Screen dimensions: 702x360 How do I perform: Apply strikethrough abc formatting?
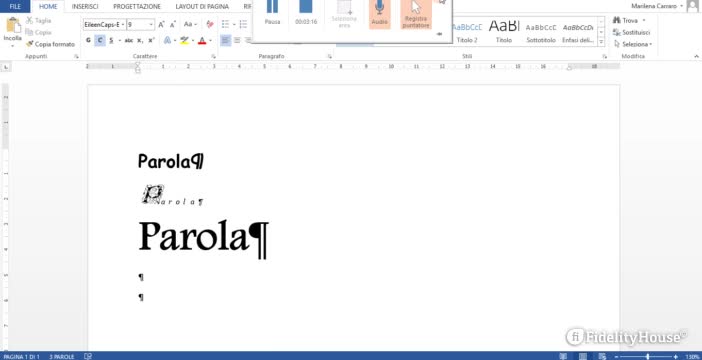click(129, 40)
